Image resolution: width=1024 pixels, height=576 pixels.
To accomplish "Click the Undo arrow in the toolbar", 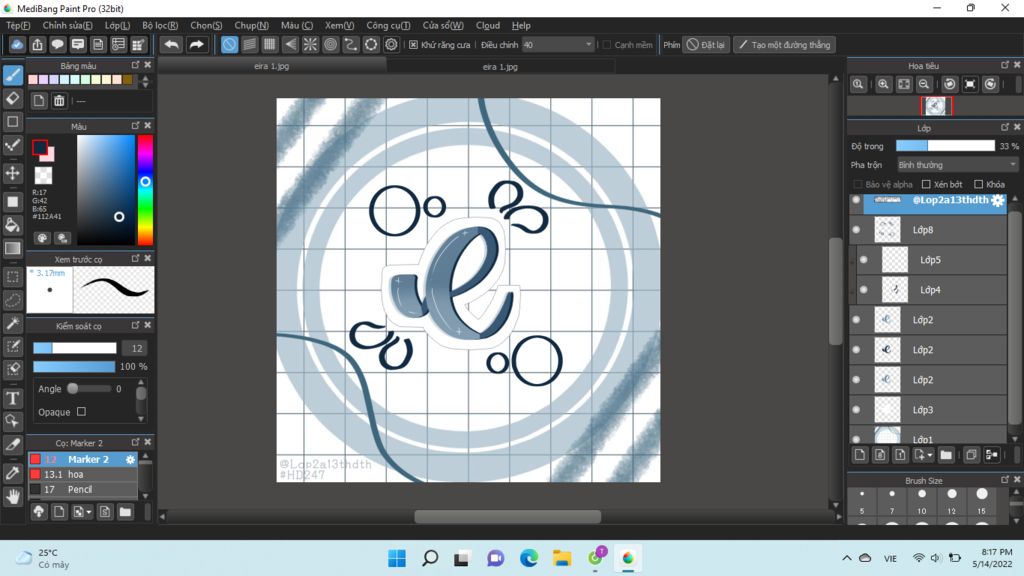I will point(172,44).
